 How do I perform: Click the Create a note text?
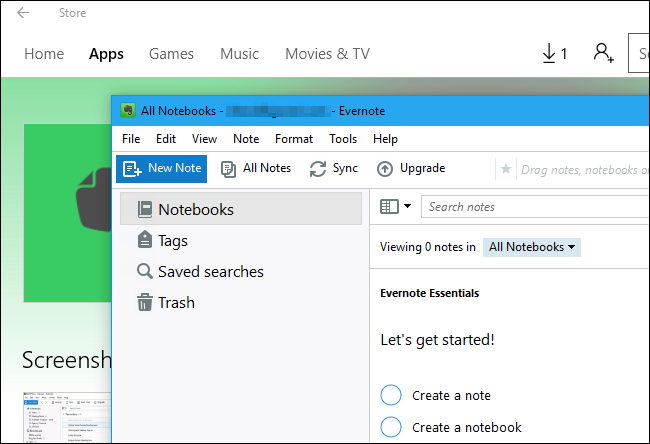pyautogui.click(x=451, y=395)
